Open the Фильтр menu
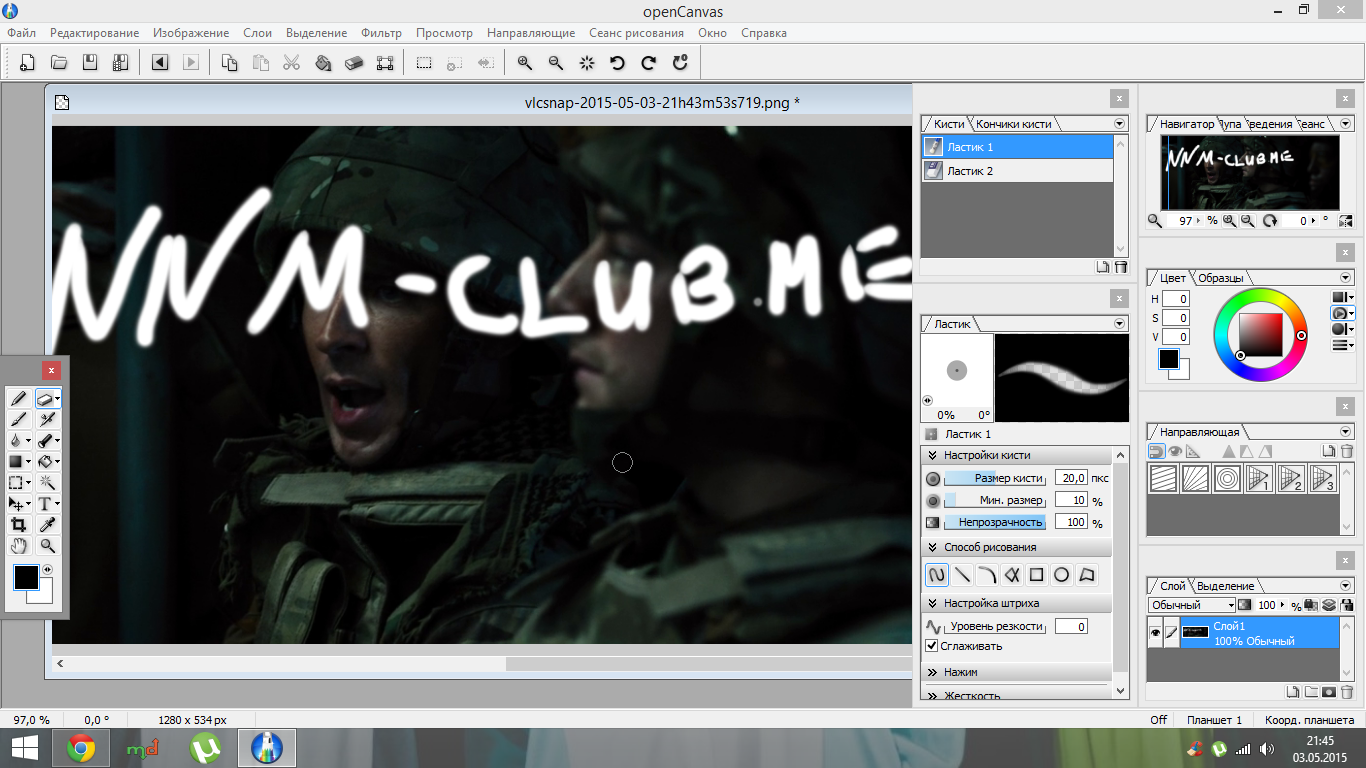Viewport: 1366px width, 768px height. 381,33
